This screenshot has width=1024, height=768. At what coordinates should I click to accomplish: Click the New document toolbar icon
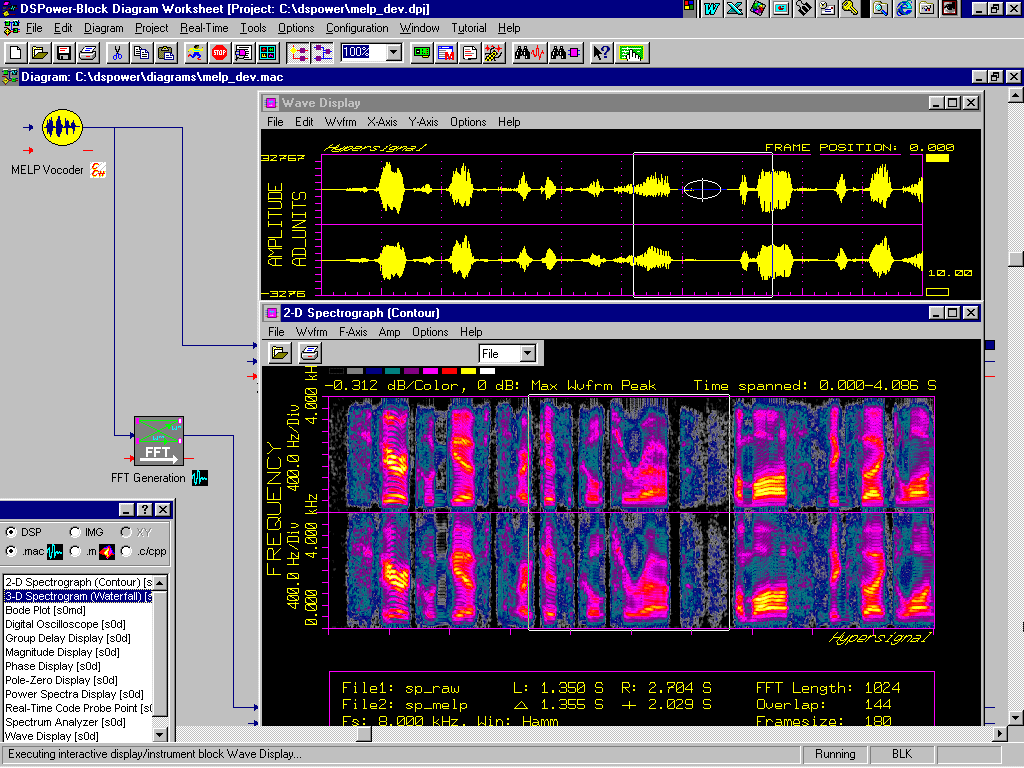click(x=16, y=53)
